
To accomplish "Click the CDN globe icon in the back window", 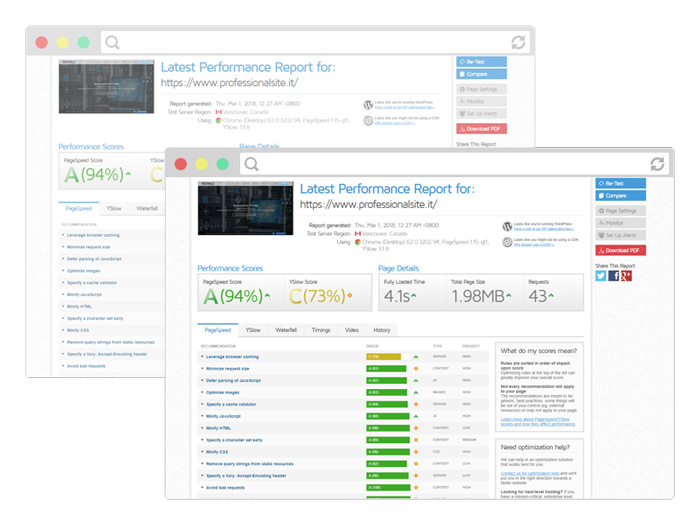I will point(368,121).
